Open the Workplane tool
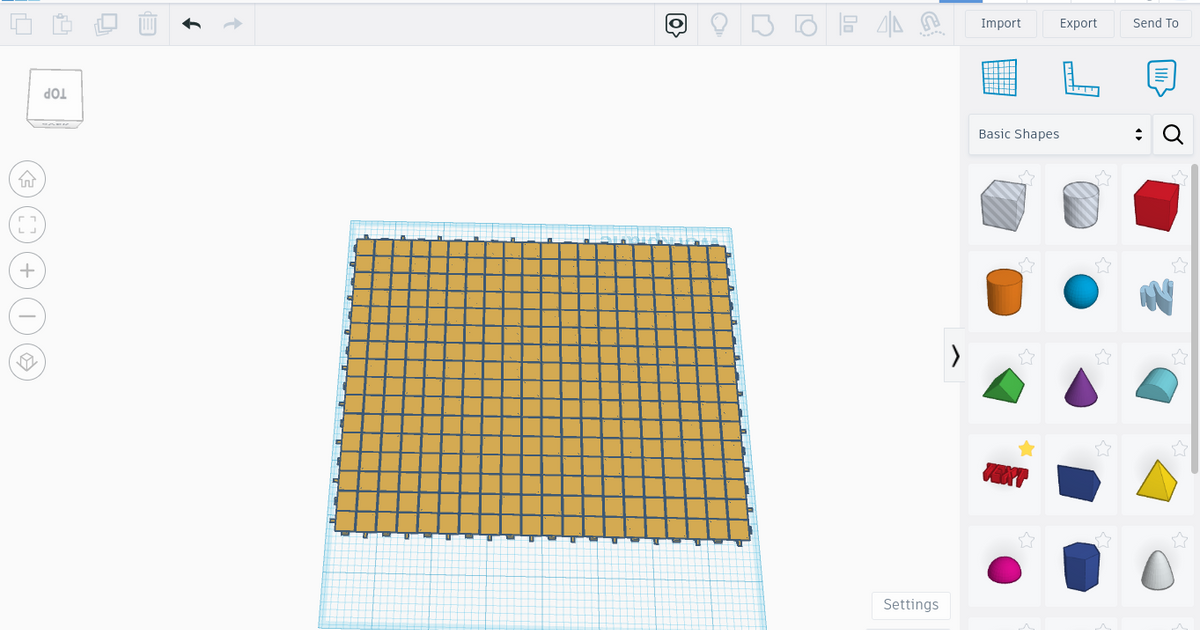Image resolution: width=1200 pixels, height=630 pixels. pos(997,77)
